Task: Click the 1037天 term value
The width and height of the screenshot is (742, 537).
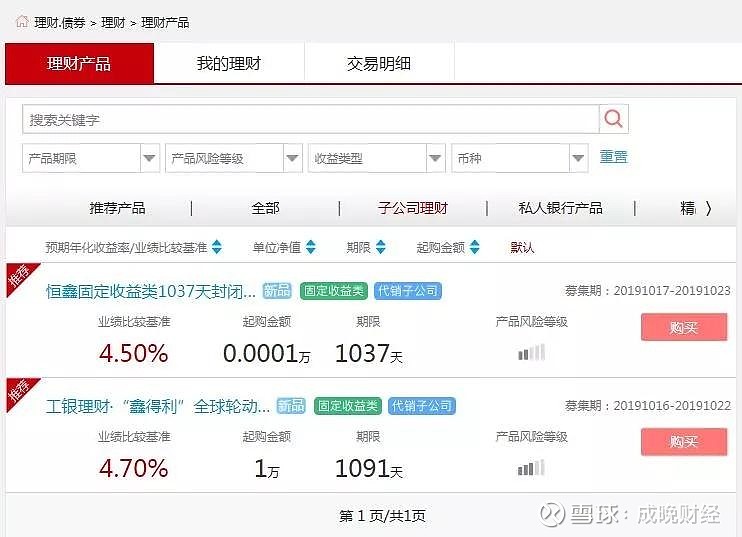Action: coord(369,353)
